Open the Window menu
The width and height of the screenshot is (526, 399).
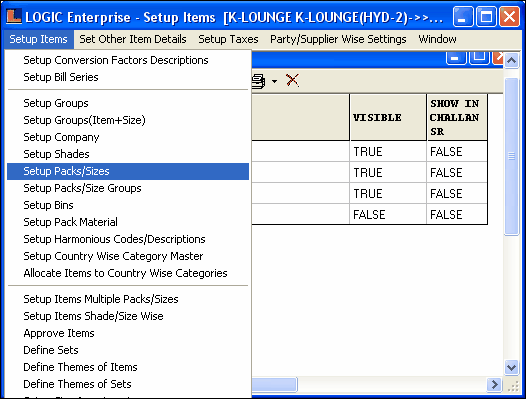[x=437, y=39]
